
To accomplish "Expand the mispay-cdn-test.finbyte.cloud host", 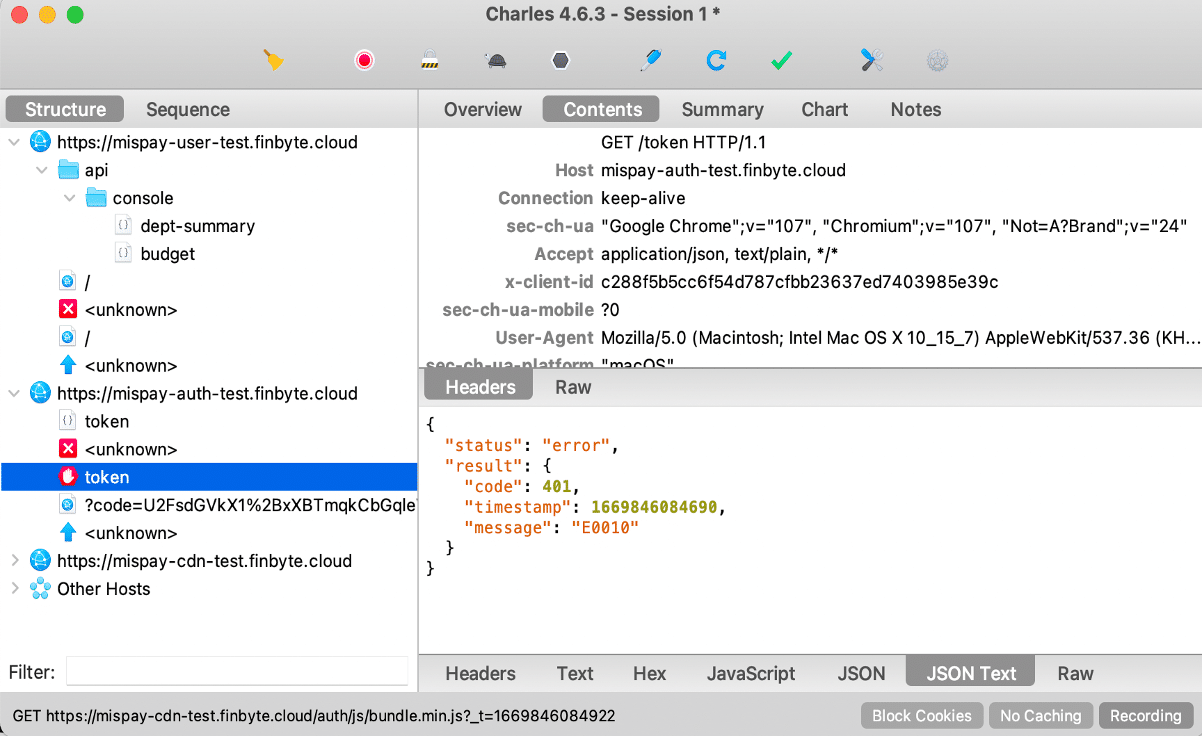I will coord(15,561).
